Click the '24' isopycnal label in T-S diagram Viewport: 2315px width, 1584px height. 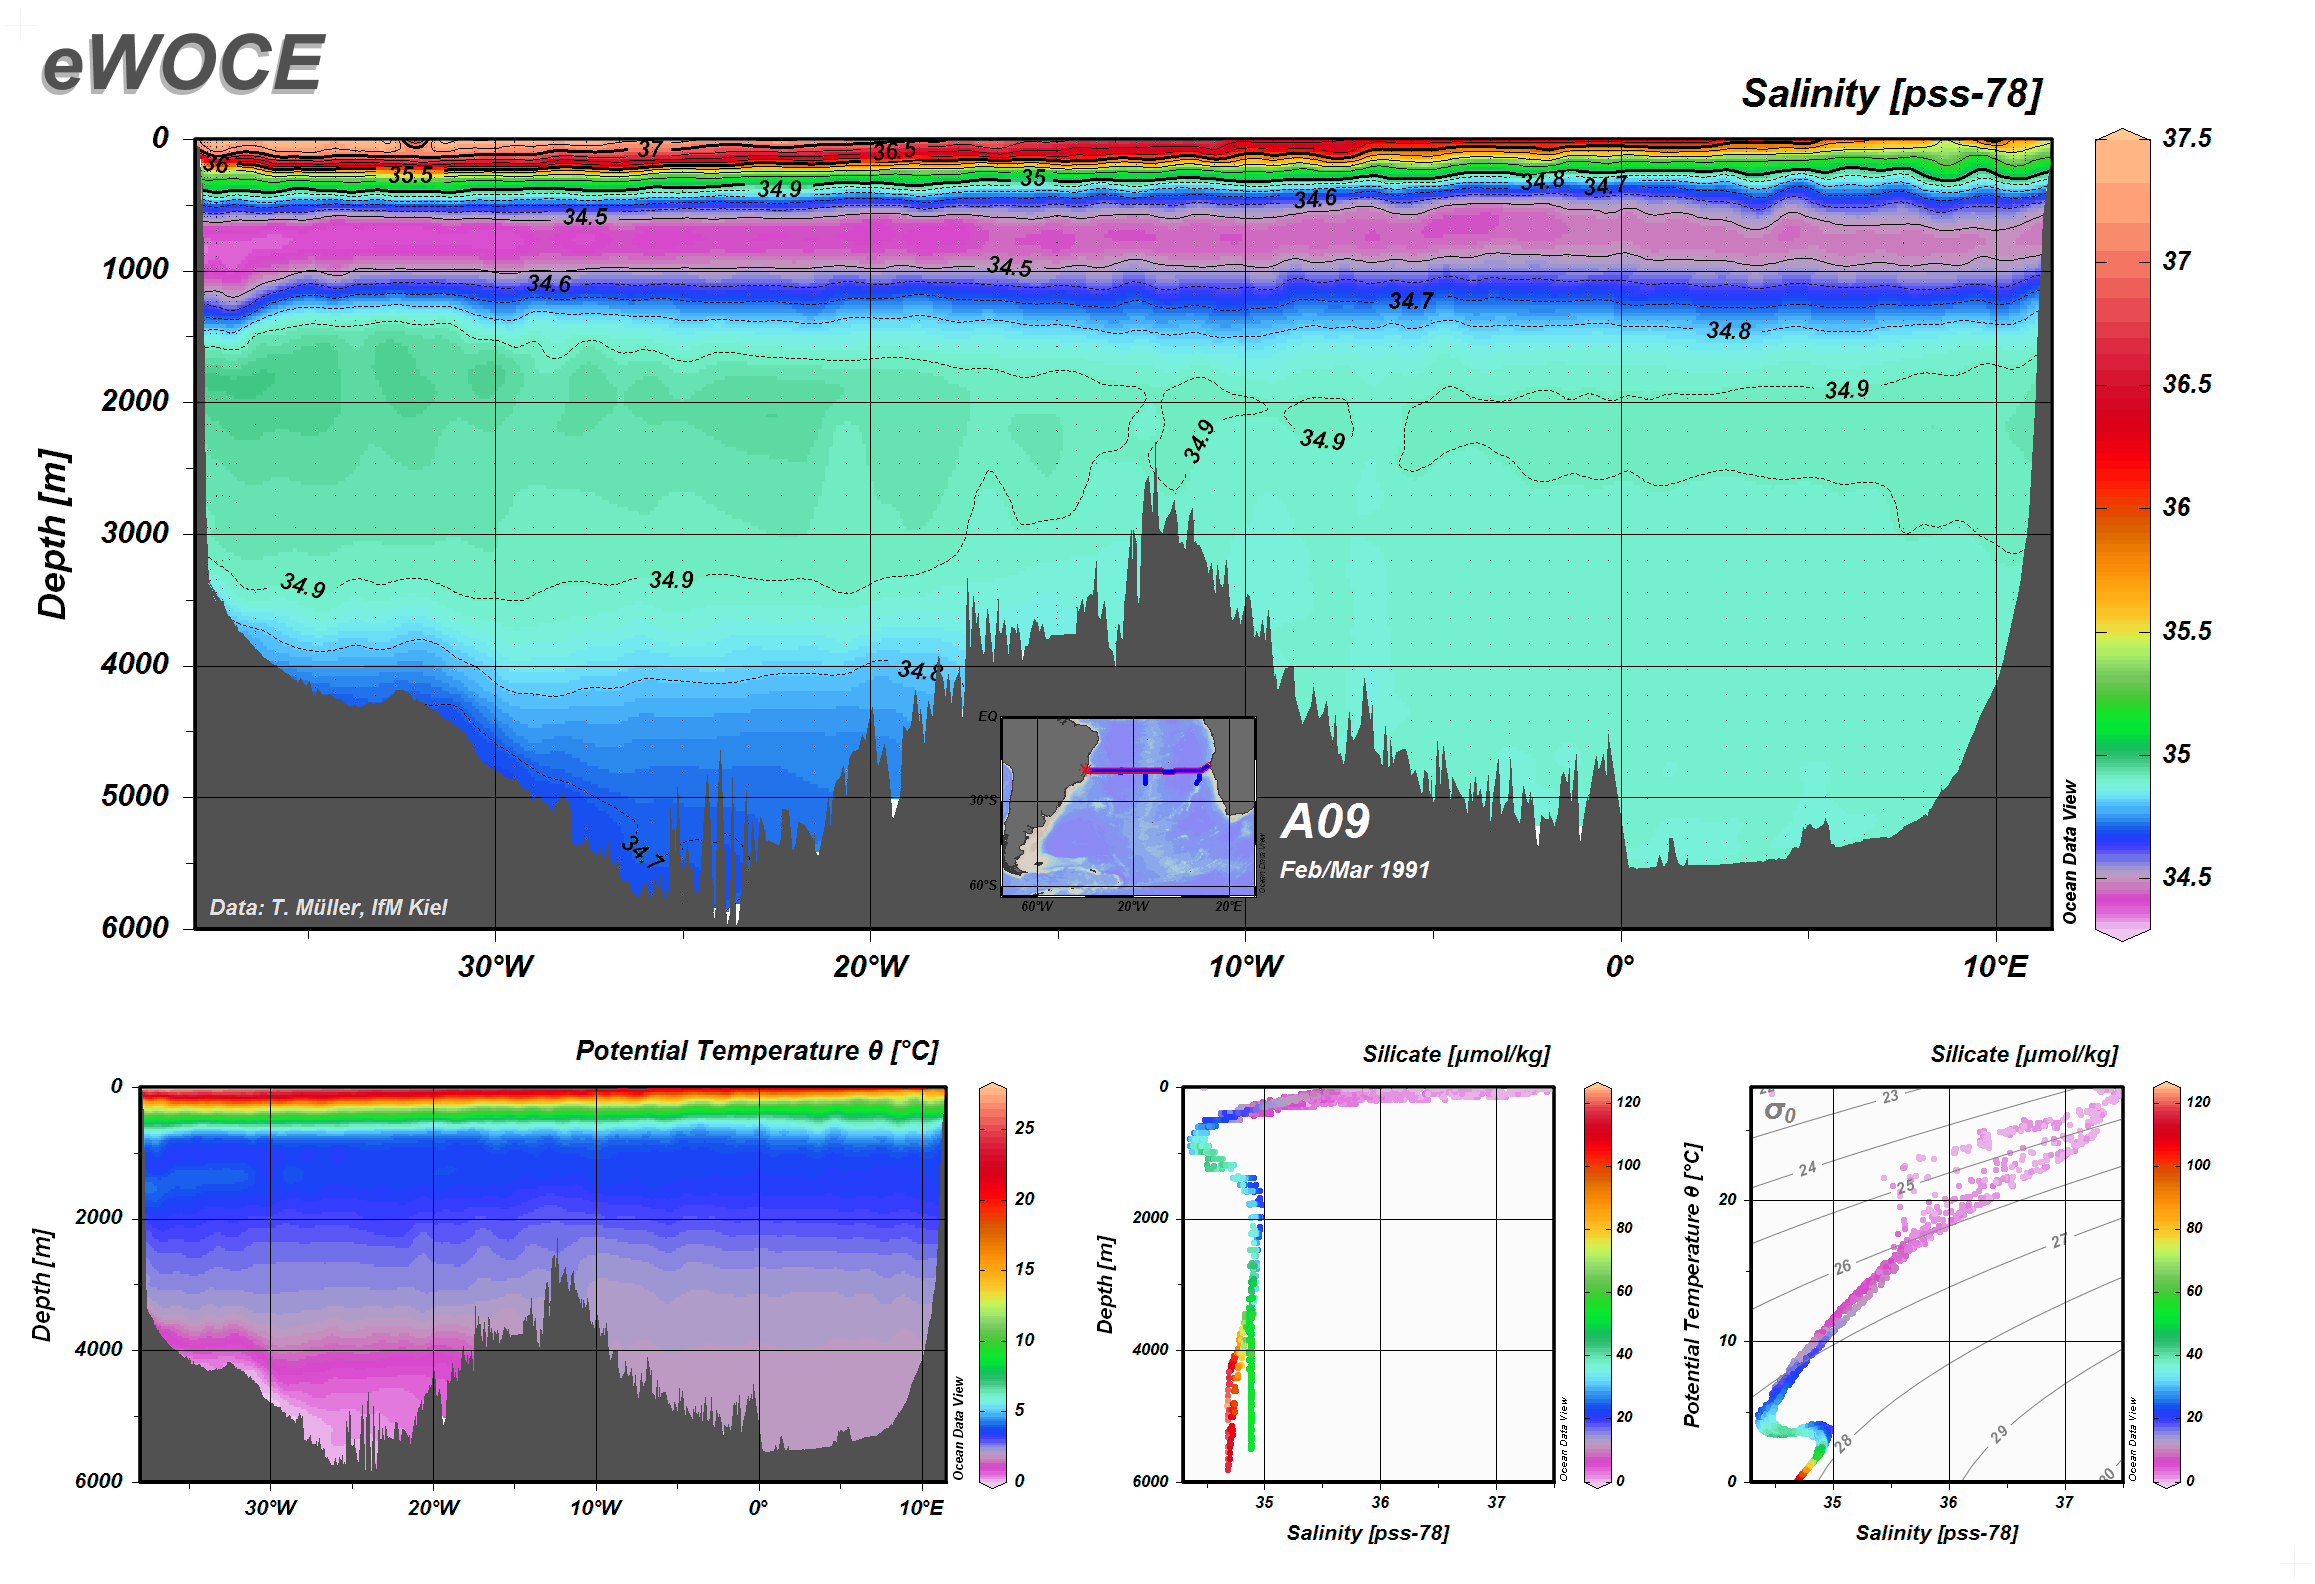point(1807,1169)
